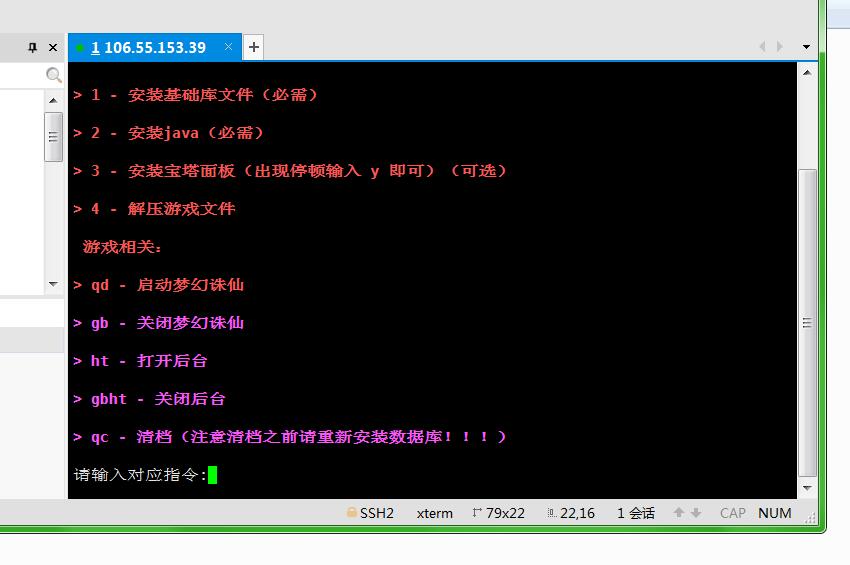
Task: Close the 106.55.153.39 tab
Action: (x=229, y=47)
